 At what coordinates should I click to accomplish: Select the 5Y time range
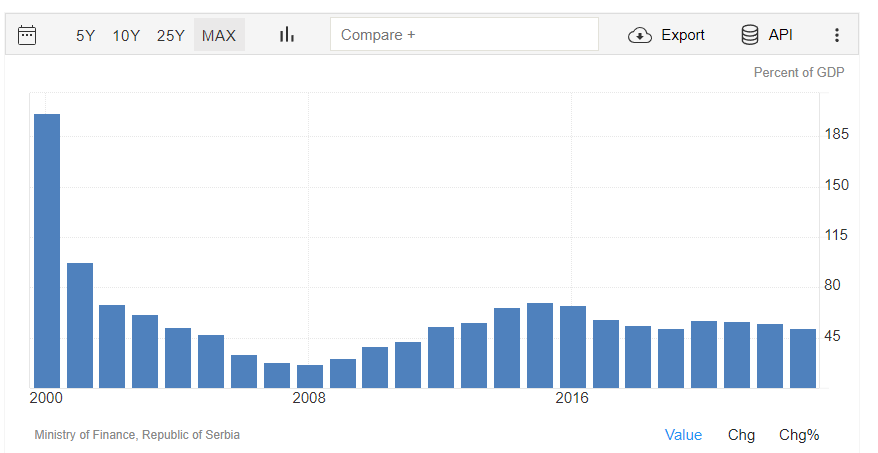coord(86,35)
